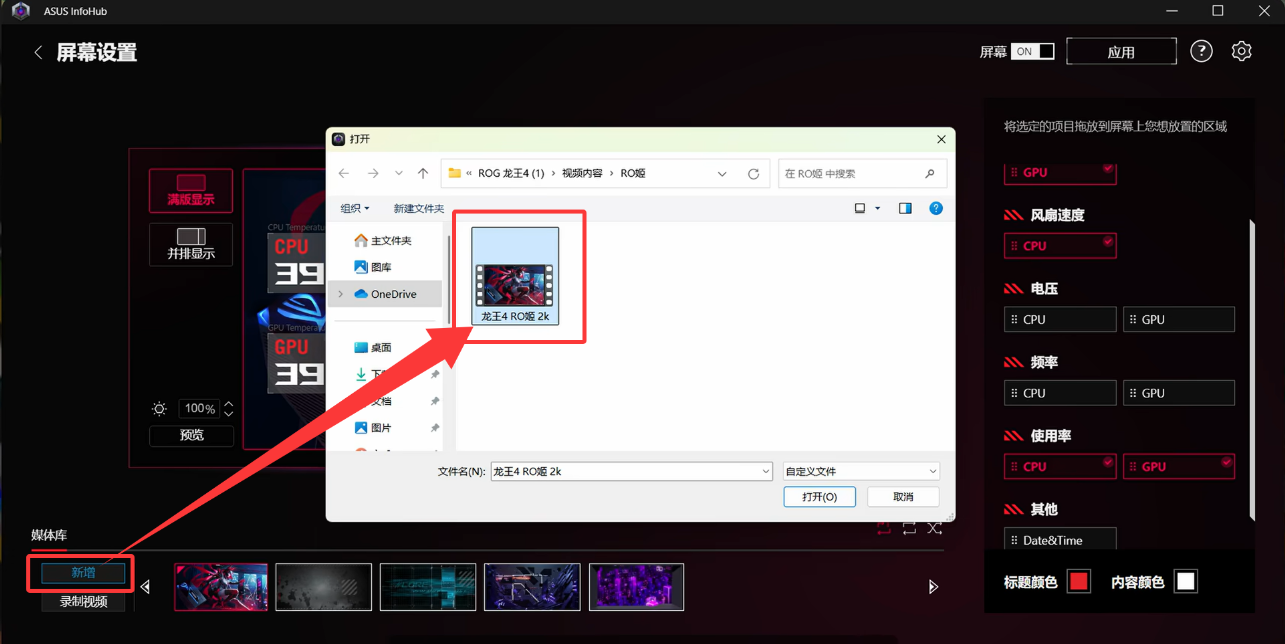Click the shuffle playback icon

(935, 528)
